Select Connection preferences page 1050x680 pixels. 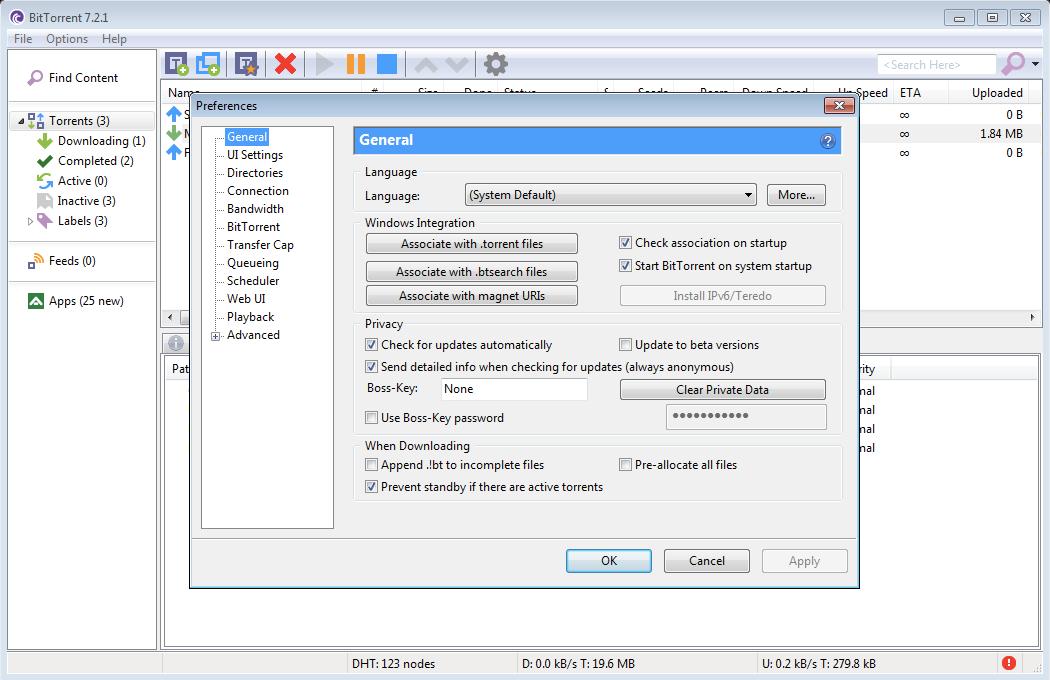pyautogui.click(x=258, y=191)
